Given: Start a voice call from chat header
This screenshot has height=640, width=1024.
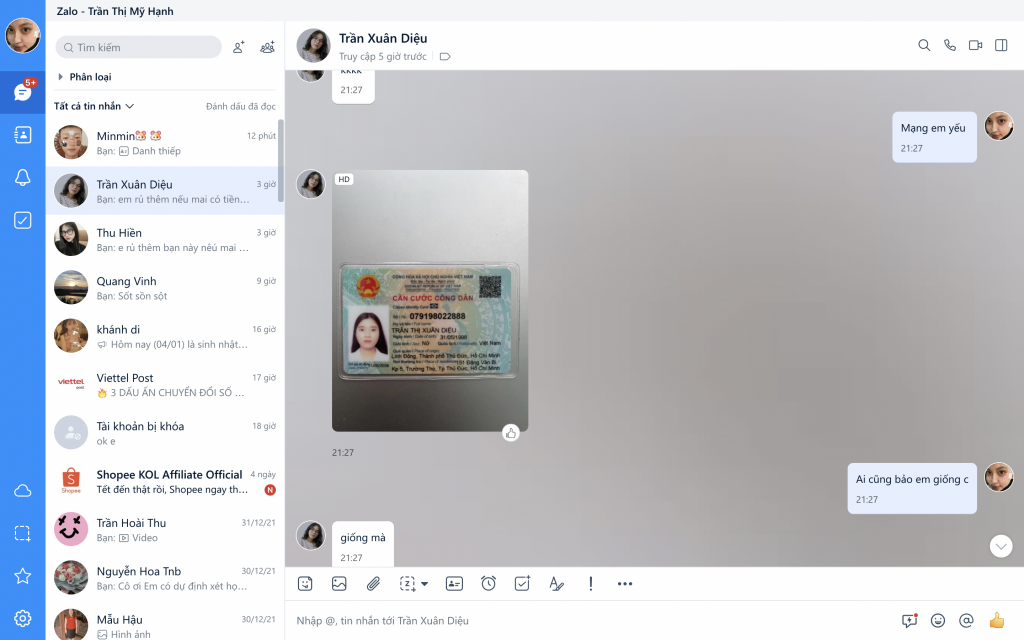Looking at the screenshot, I should coord(950,45).
